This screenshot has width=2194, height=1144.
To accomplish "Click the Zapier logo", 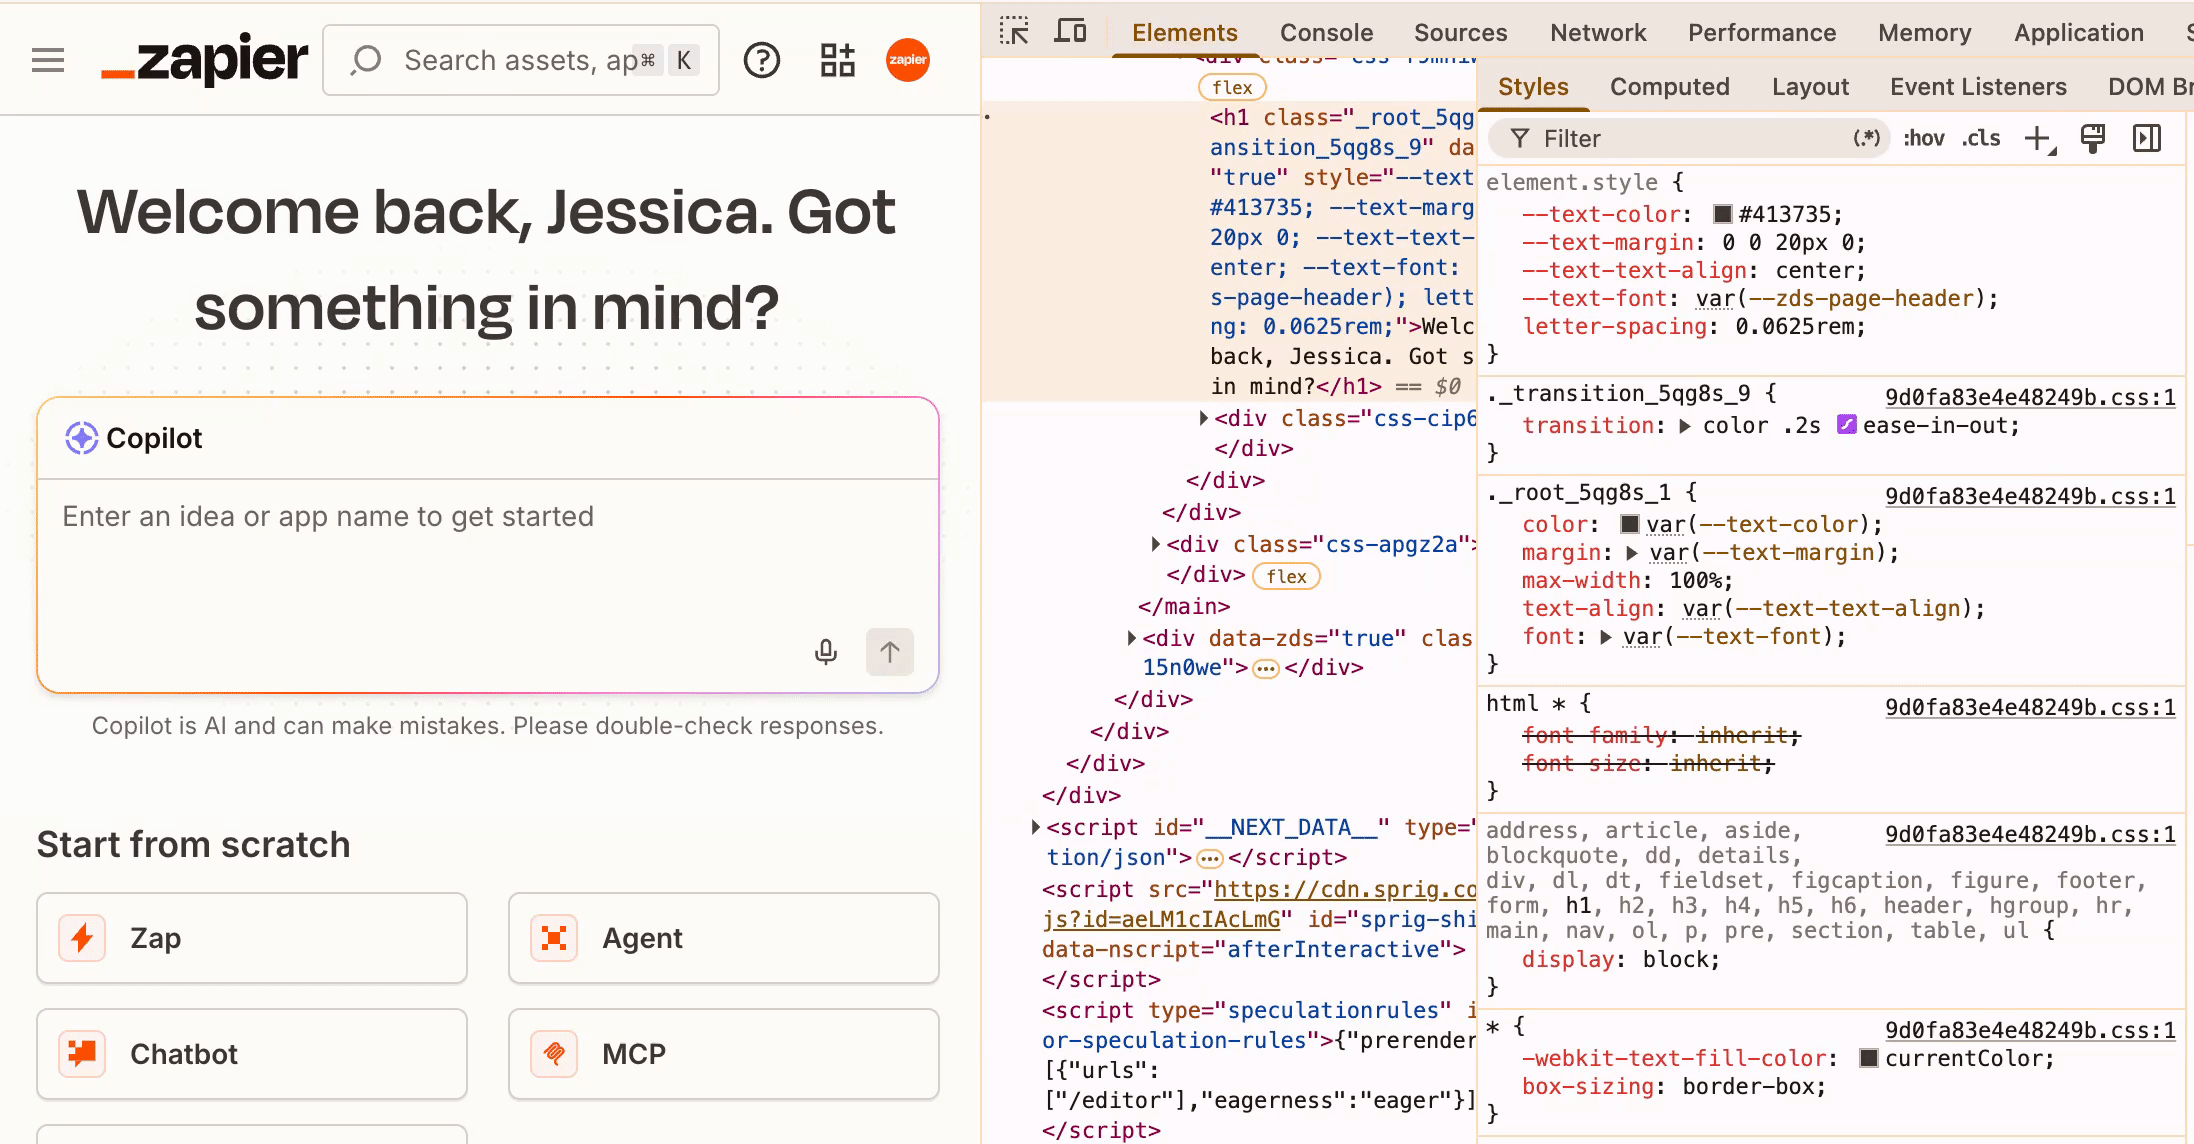I will (x=204, y=60).
